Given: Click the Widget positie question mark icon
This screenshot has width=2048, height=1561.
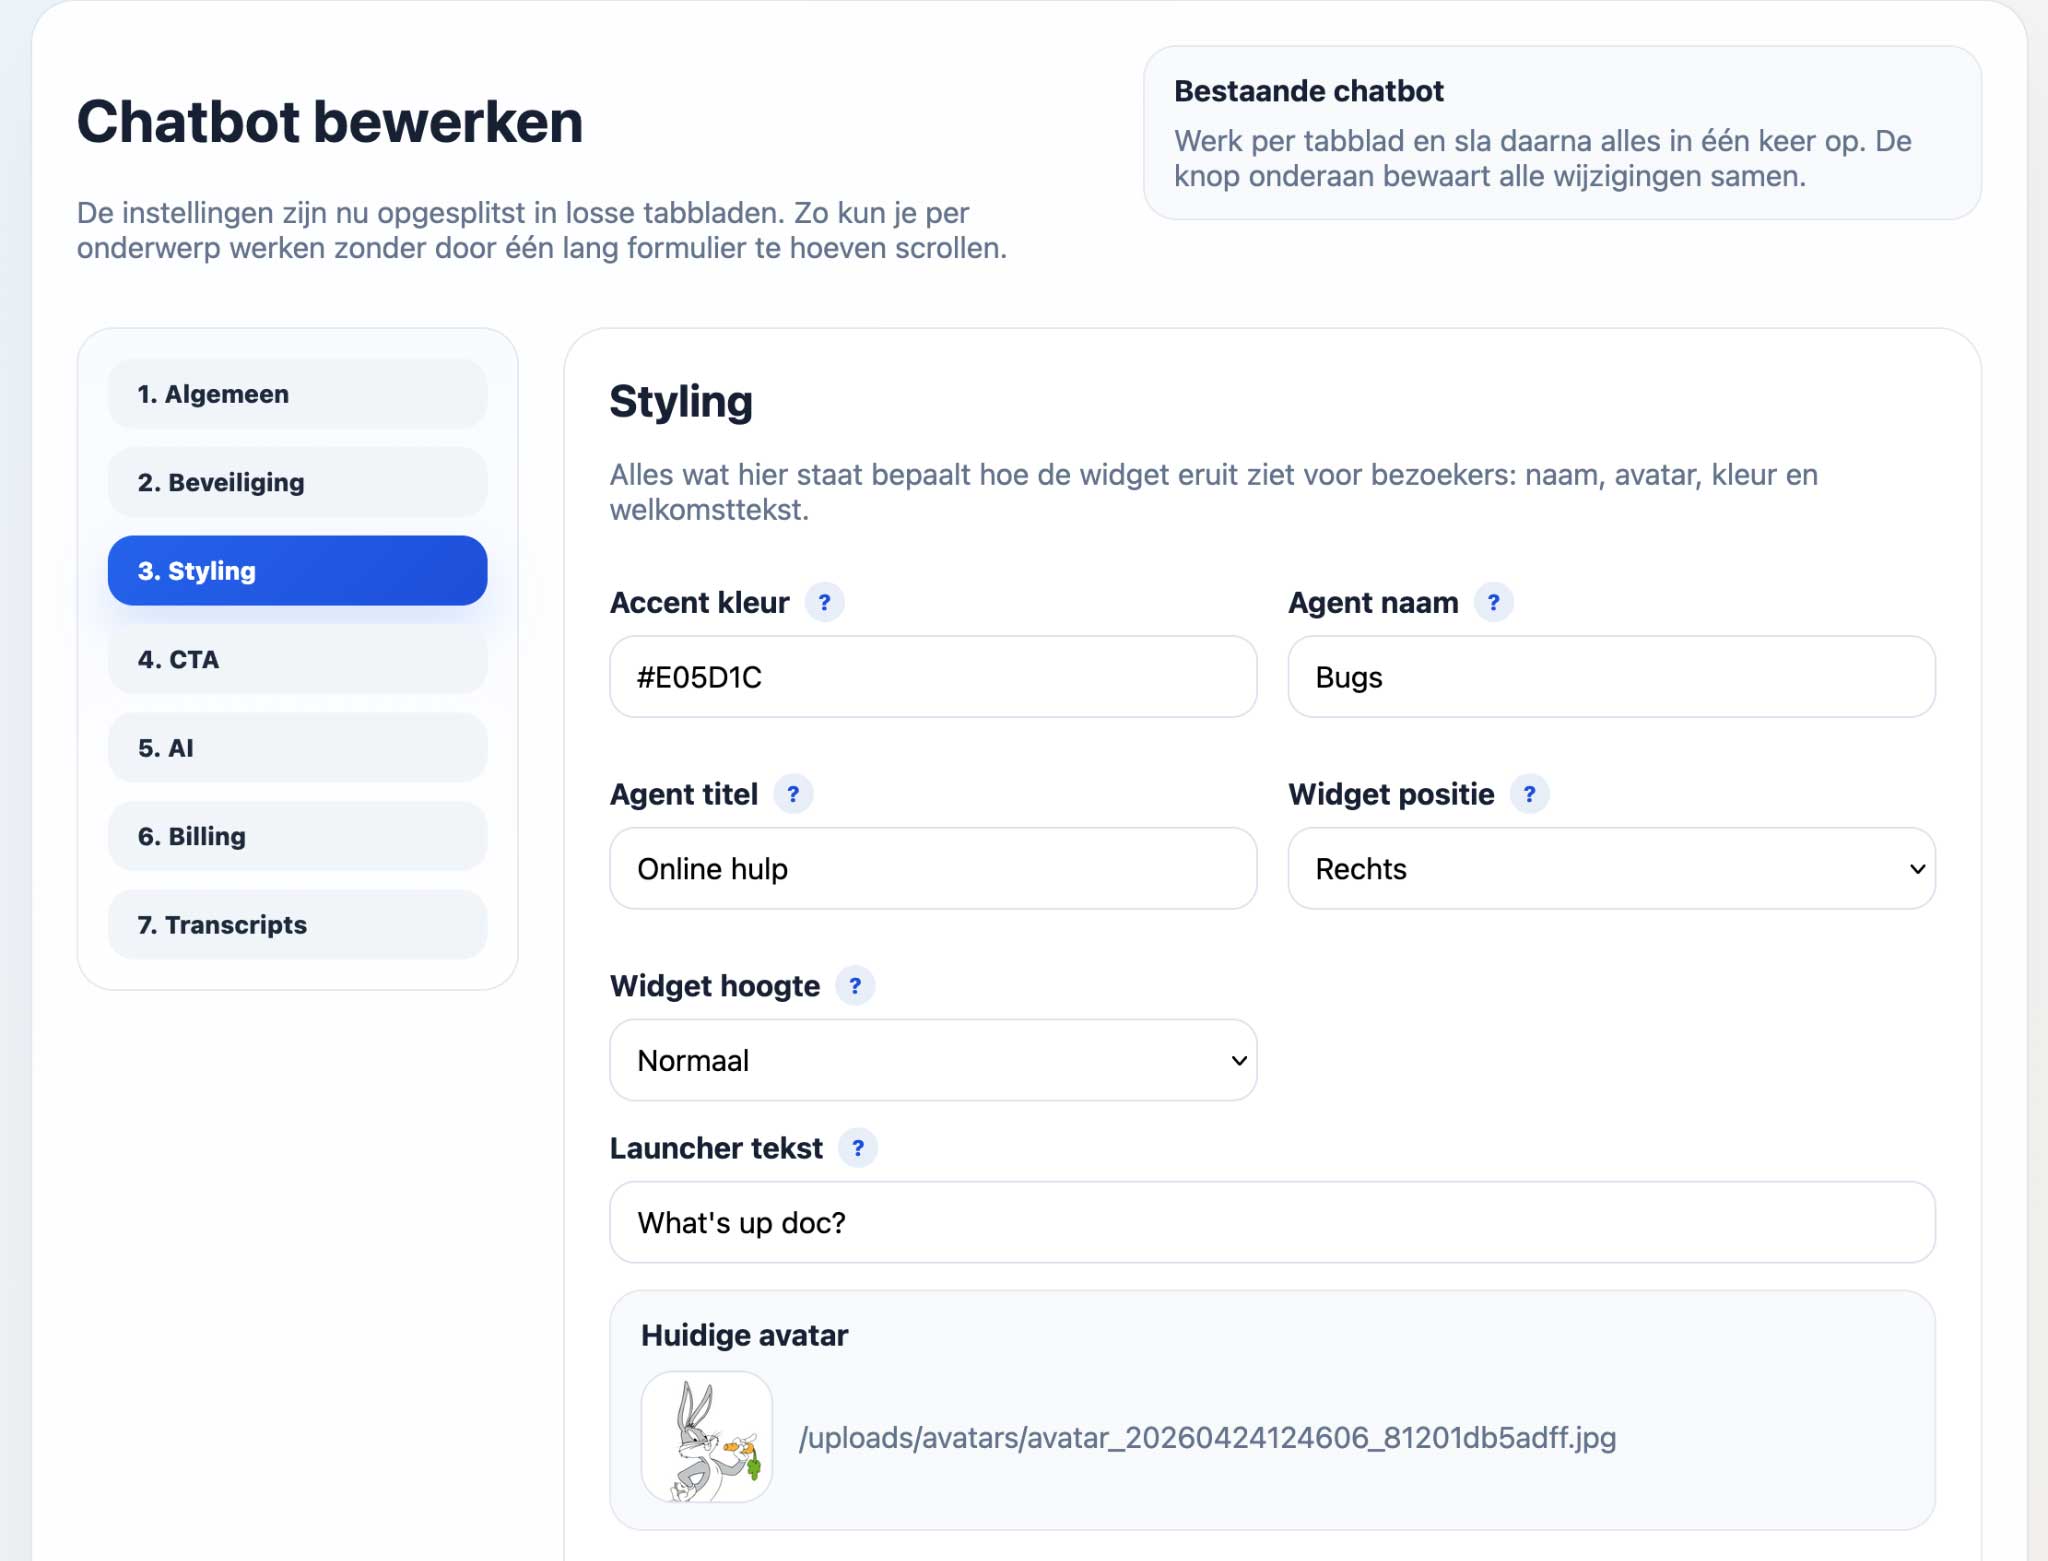Looking at the screenshot, I should click(1529, 795).
